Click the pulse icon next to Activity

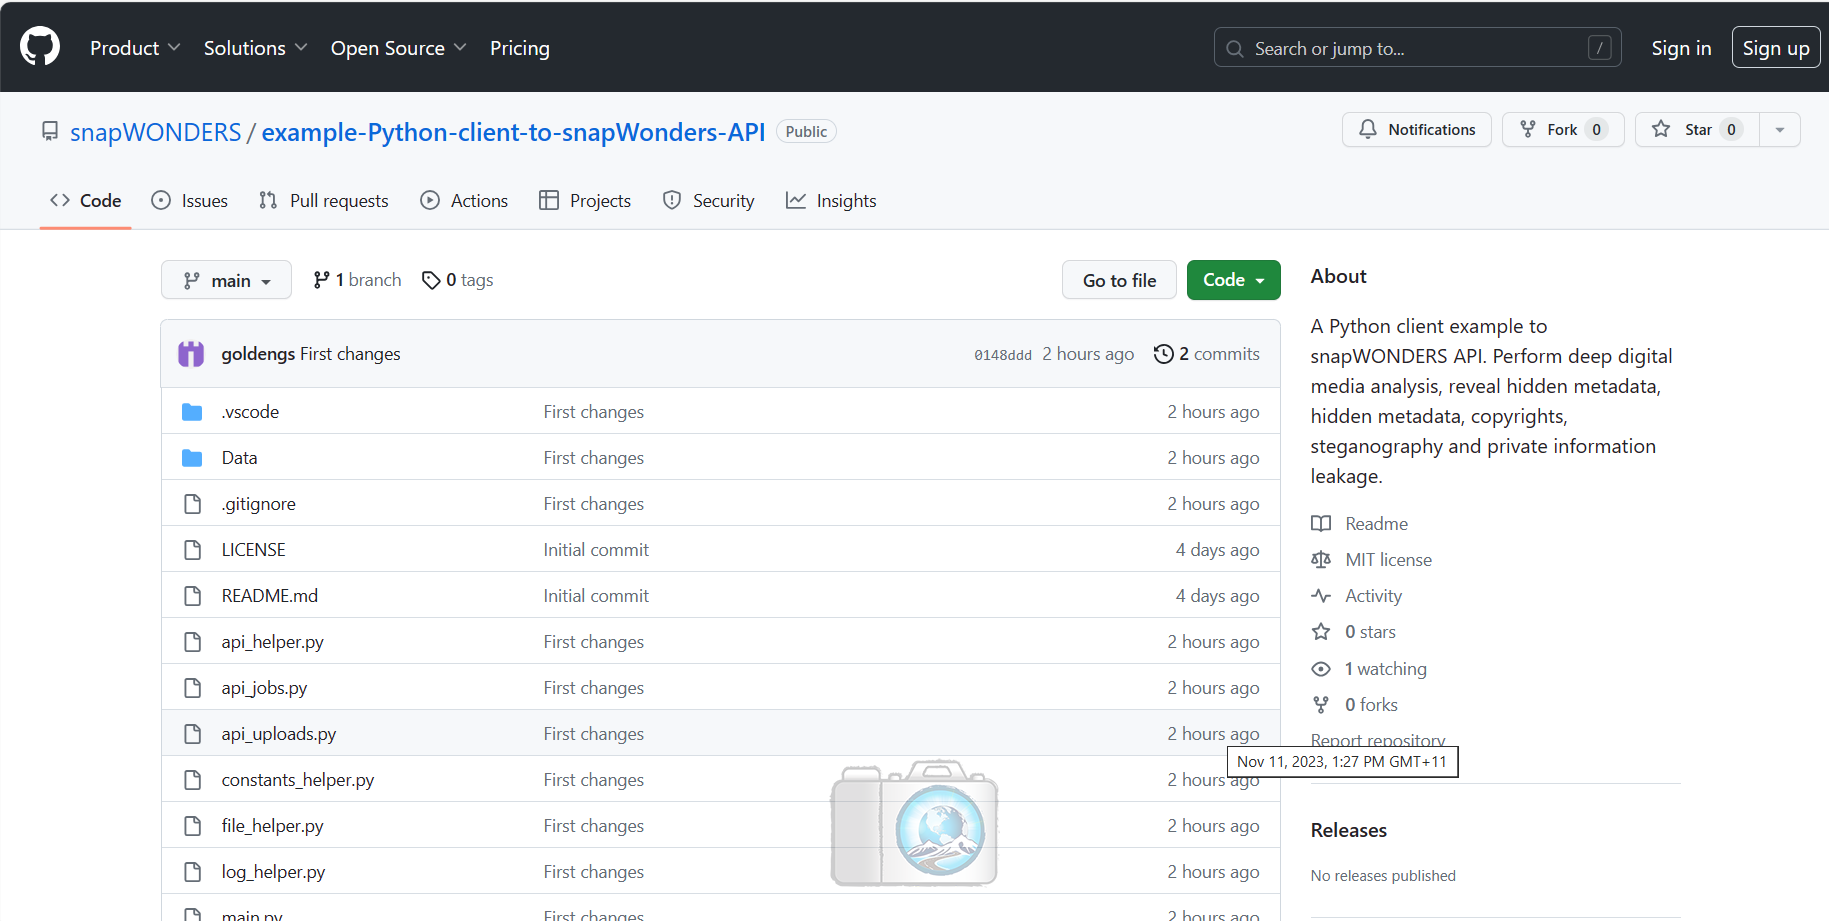tap(1321, 596)
